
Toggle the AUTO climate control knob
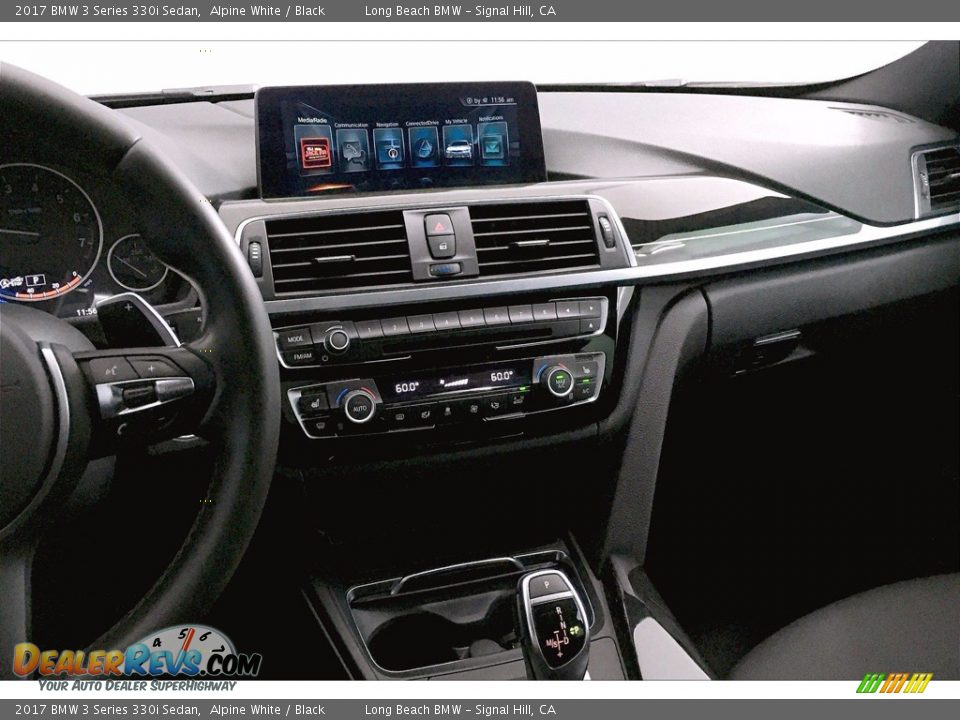click(x=358, y=405)
